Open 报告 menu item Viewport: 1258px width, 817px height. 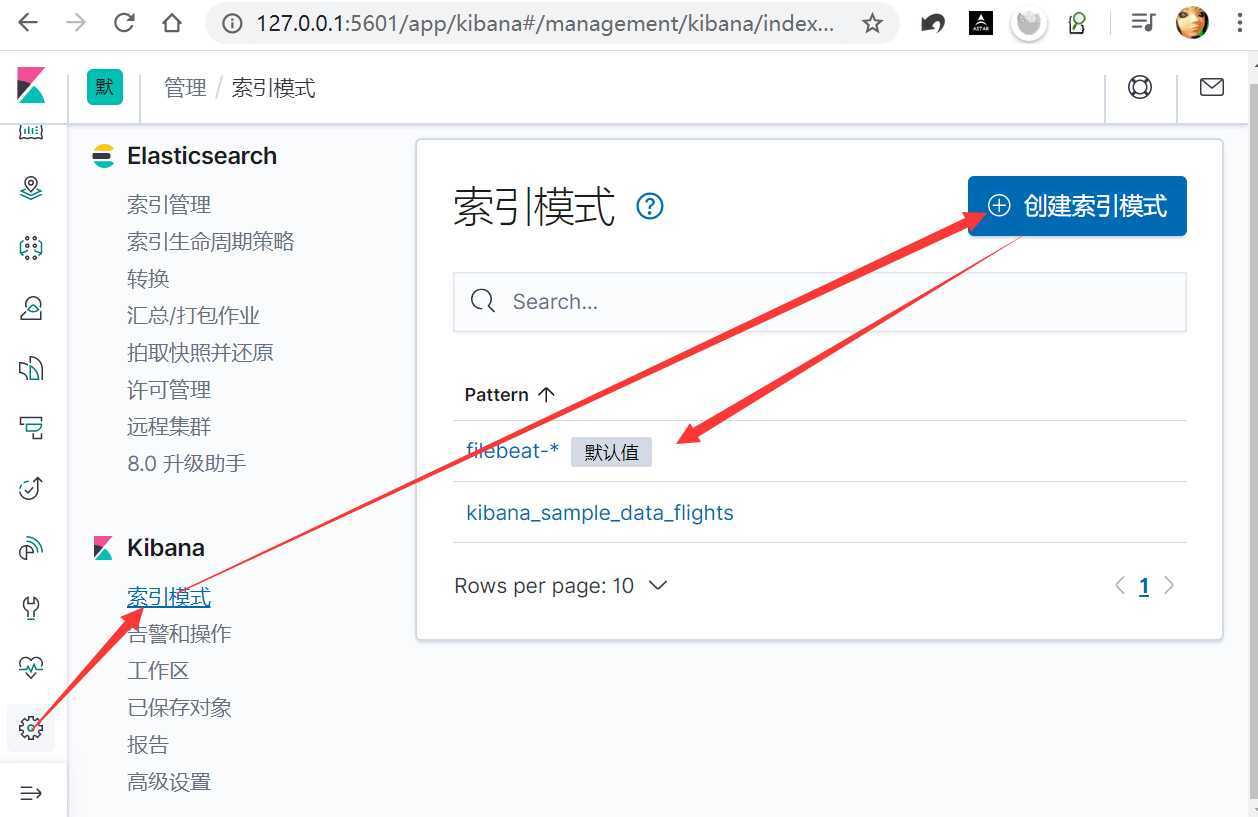pos(148,745)
